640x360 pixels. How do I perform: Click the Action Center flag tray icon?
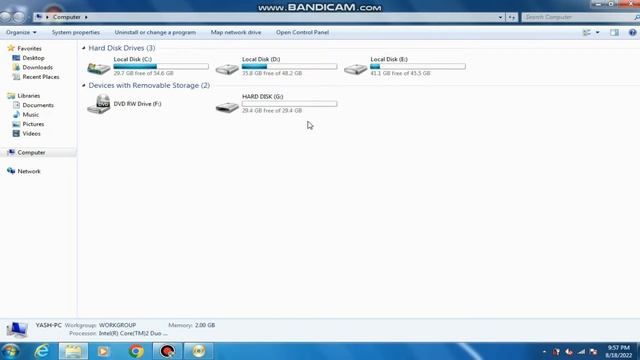(x=593, y=351)
